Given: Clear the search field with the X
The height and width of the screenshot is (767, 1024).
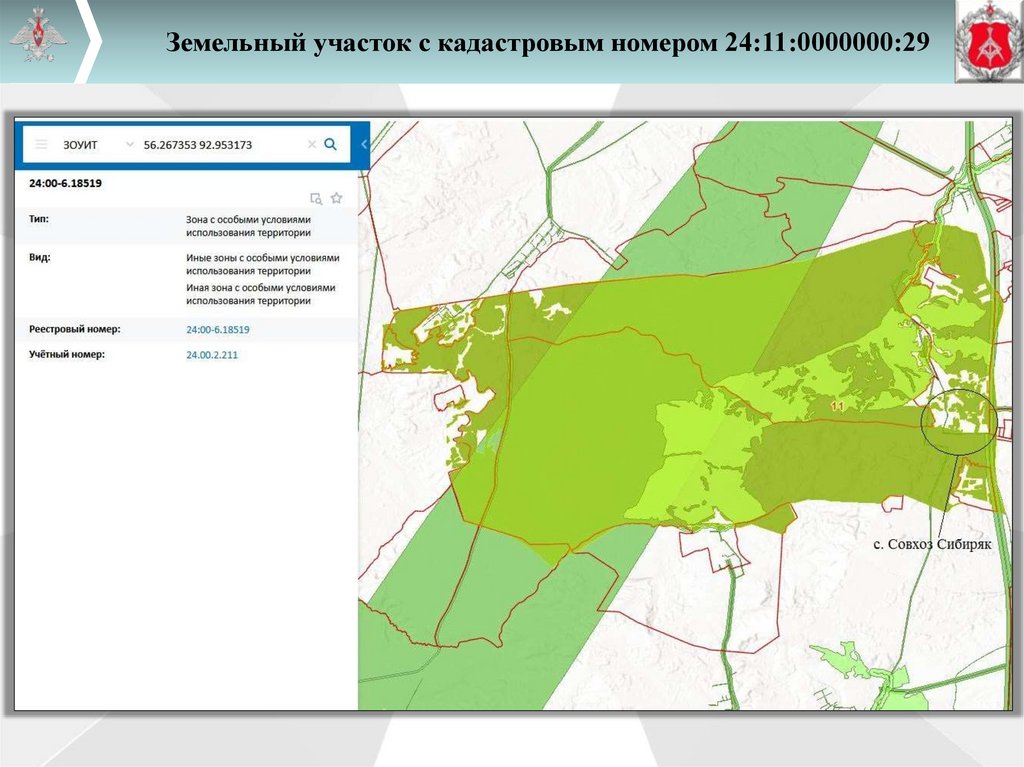Looking at the screenshot, I should pos(312,145).
